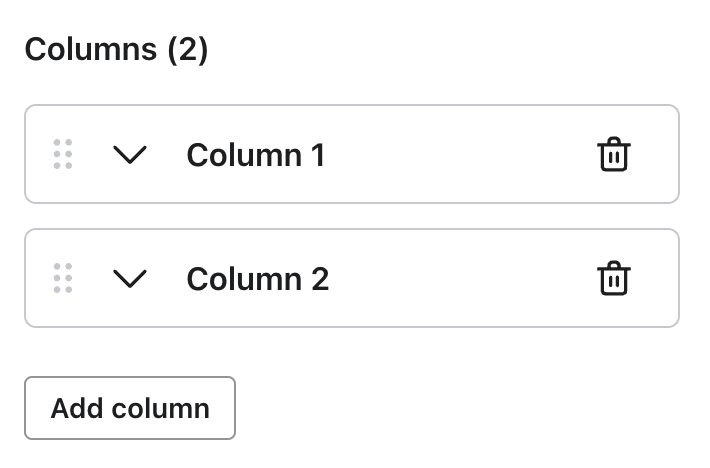Screen dimensions: 710x468
Task: Click empty space in Column 1 row
Action: point(460,155)
